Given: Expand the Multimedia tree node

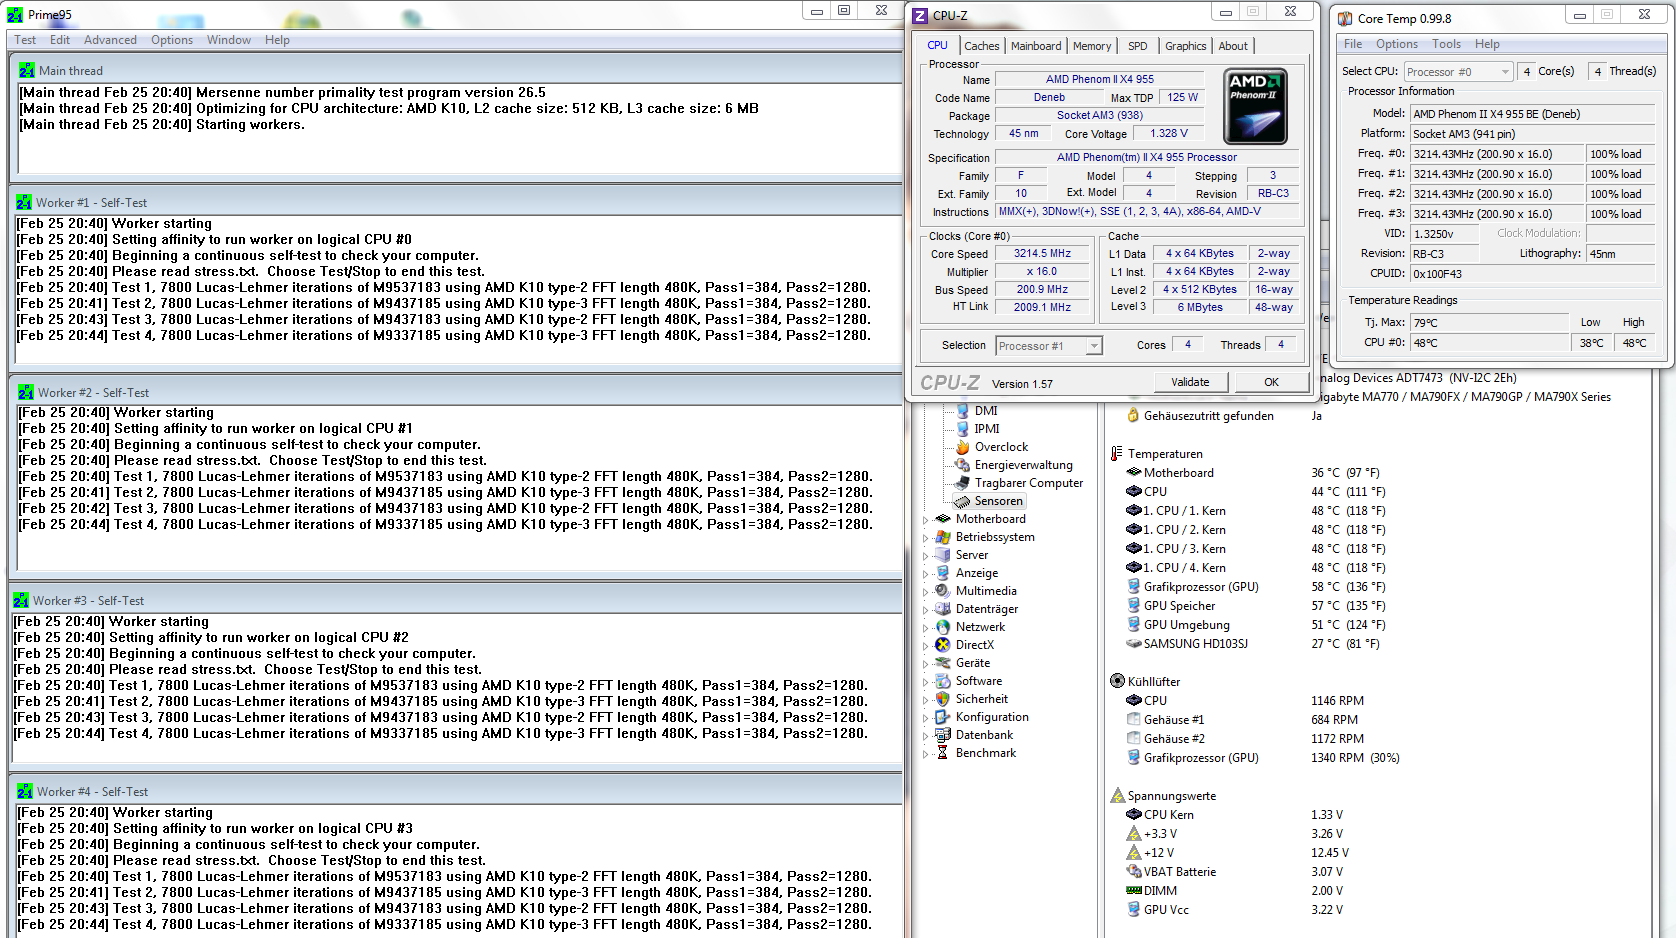Looking at the screenshot, I should click(x=926, y=592).
